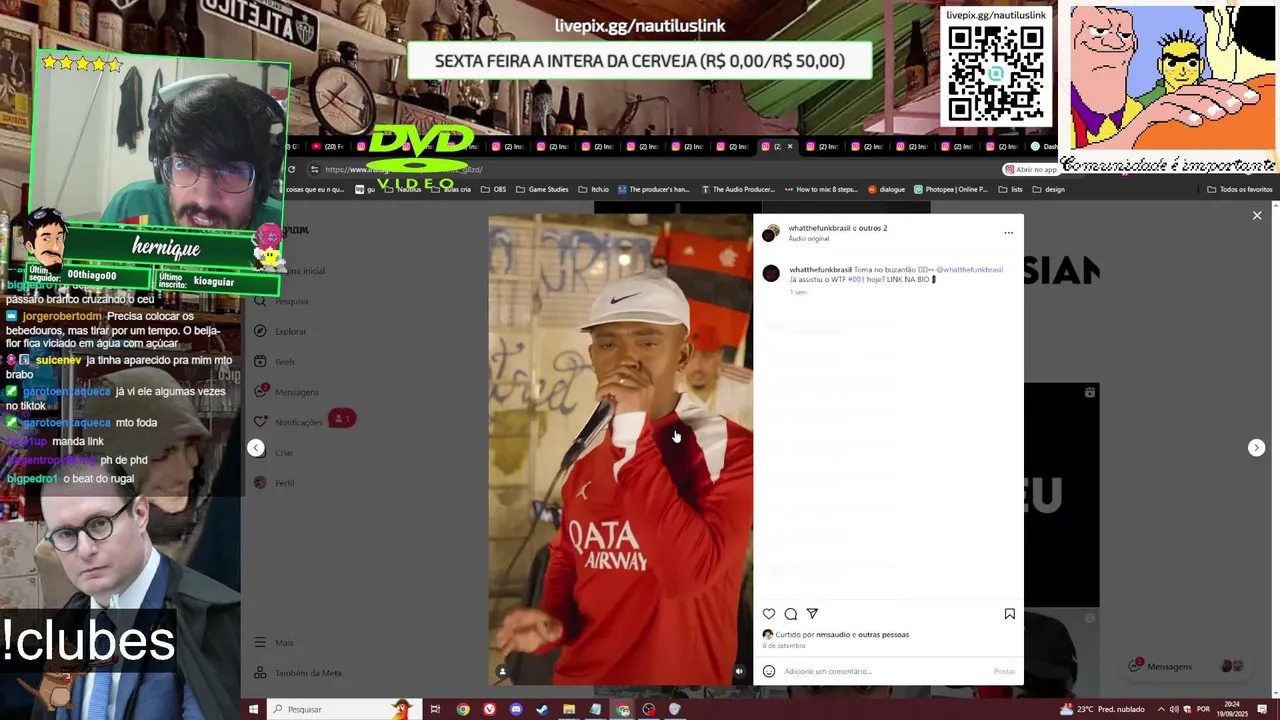1280x720 pixels.
Task: Click POR language indicator
Action: [x=1203, y=709]
